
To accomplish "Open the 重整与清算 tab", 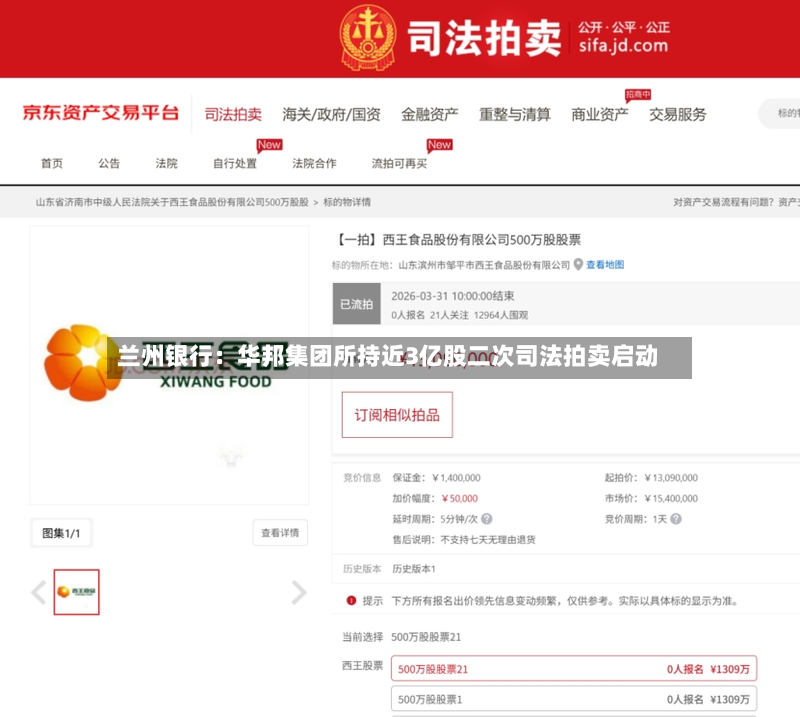I will coord(515,114).
